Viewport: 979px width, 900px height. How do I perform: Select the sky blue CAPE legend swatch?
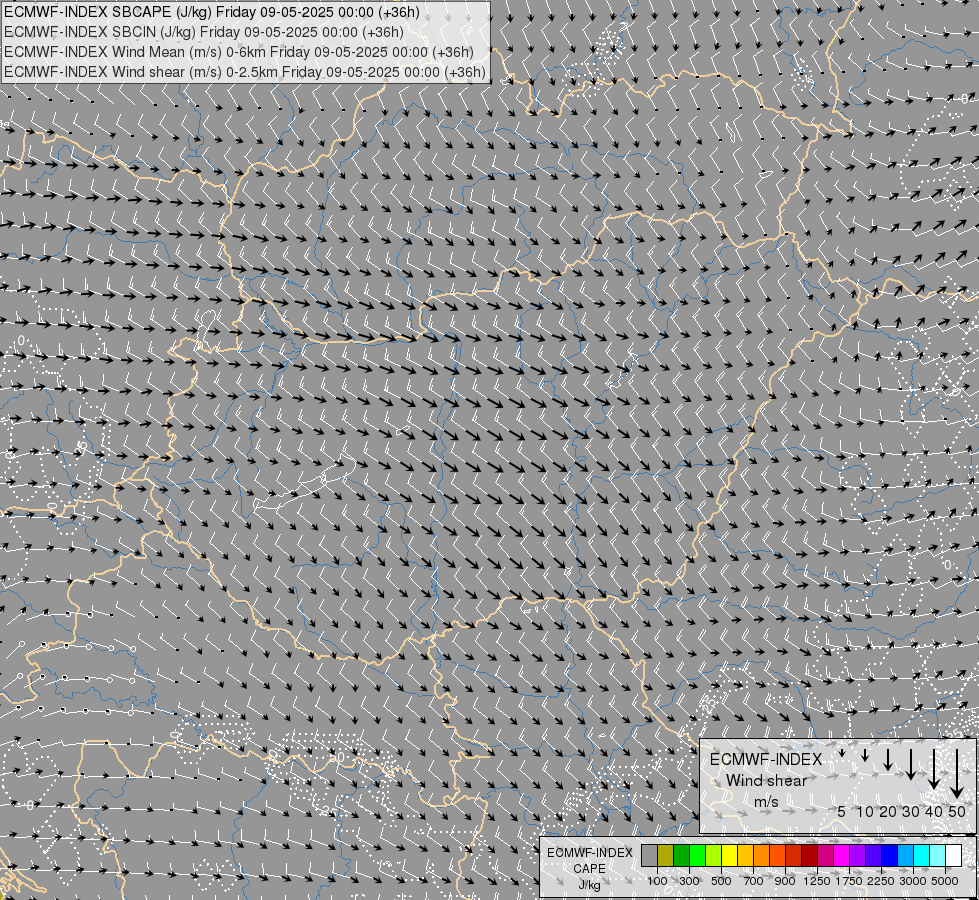coord(905,856)
